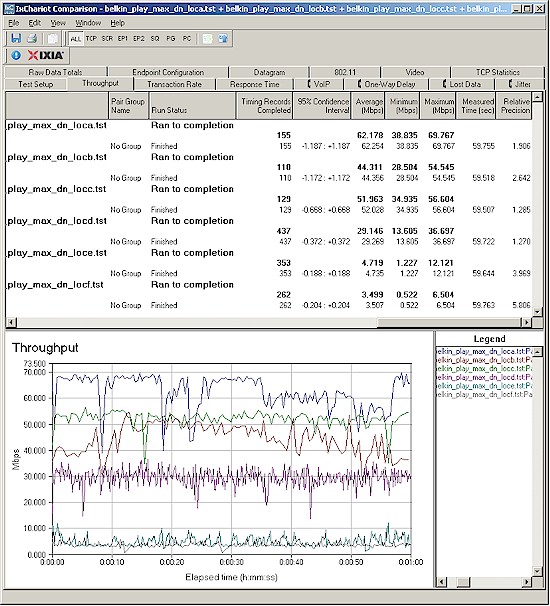Open the Help menu
Image resolution: width=550 pixels, height=606 pixels.
click(117, 23)
